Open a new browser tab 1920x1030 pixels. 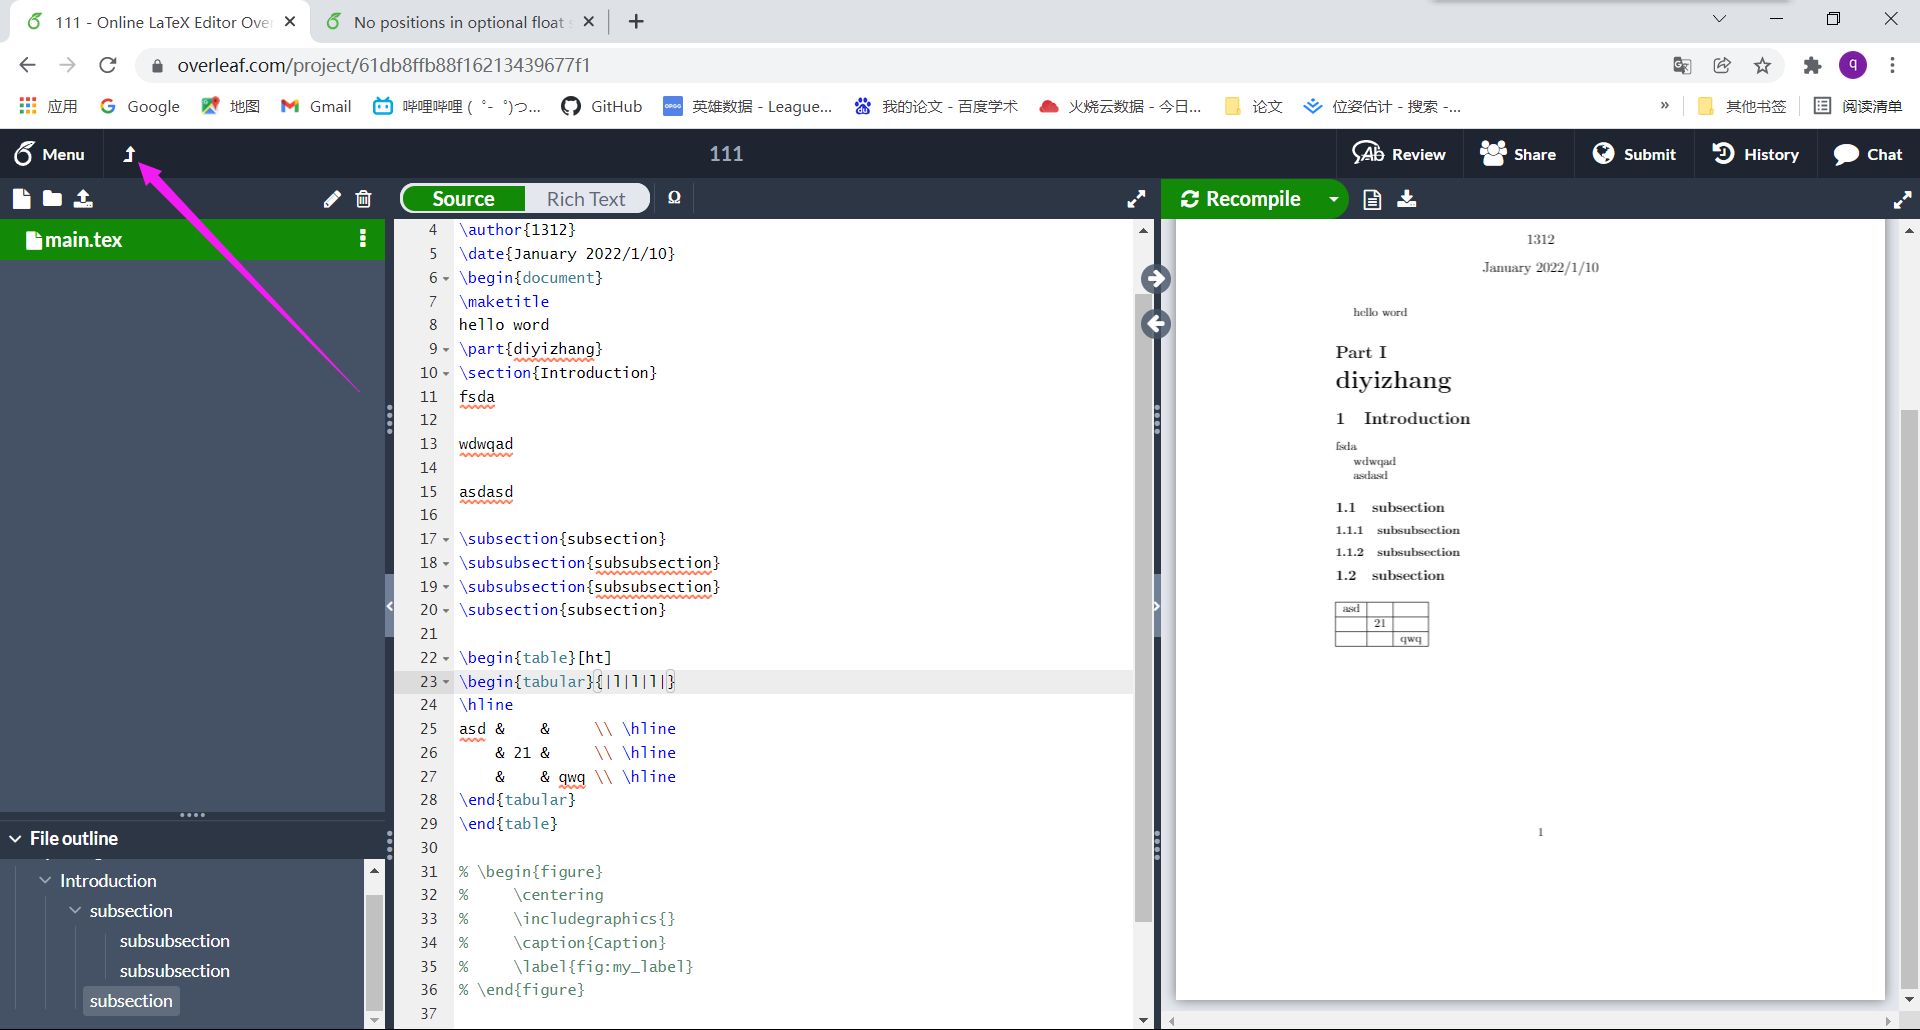click(636, 21)
